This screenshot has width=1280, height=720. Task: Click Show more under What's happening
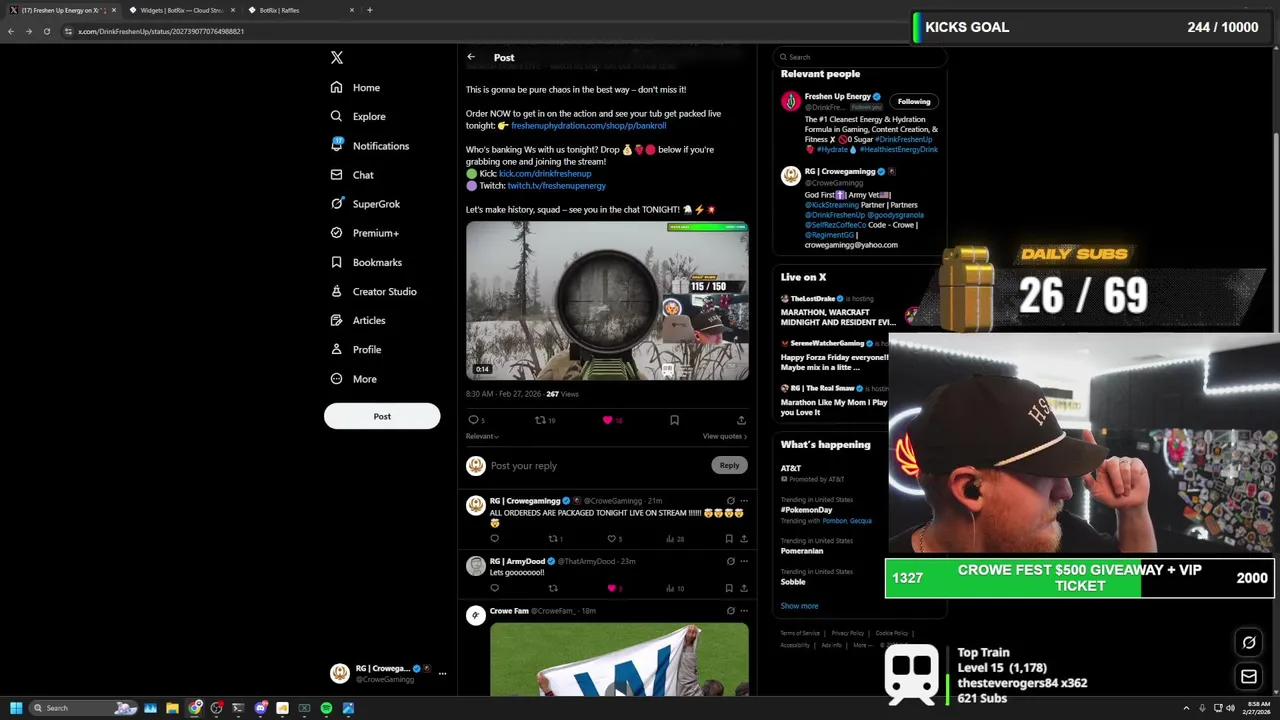(x=799, y=606)
